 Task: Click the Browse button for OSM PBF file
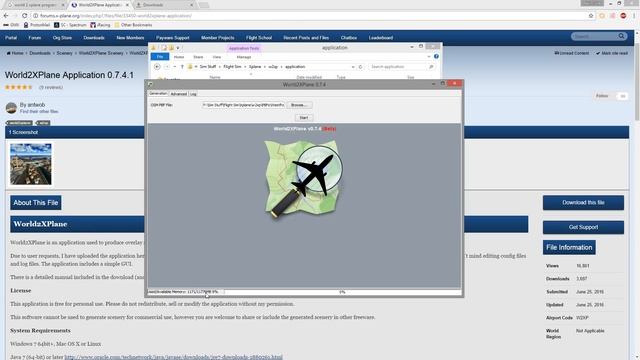299,105
